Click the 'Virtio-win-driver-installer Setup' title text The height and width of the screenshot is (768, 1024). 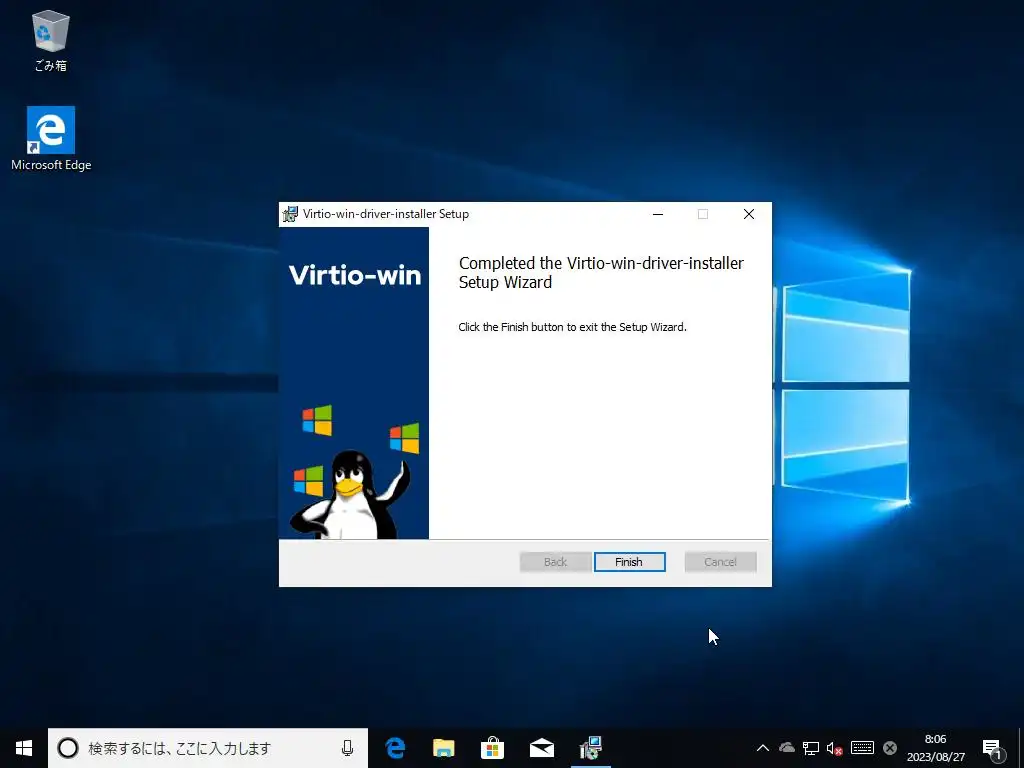(386, 214)
